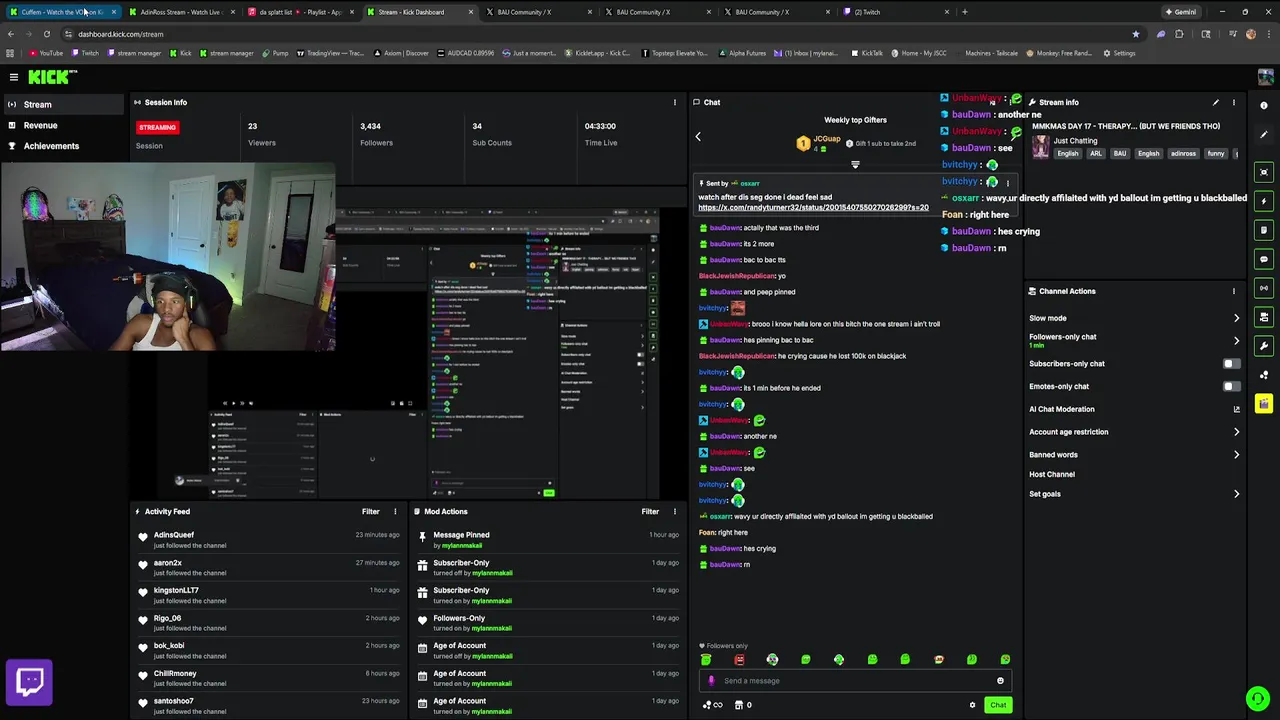Click the Just Chatting category thumbnail
Viewport: 1280px width, 720px height.
point(1041,146)
